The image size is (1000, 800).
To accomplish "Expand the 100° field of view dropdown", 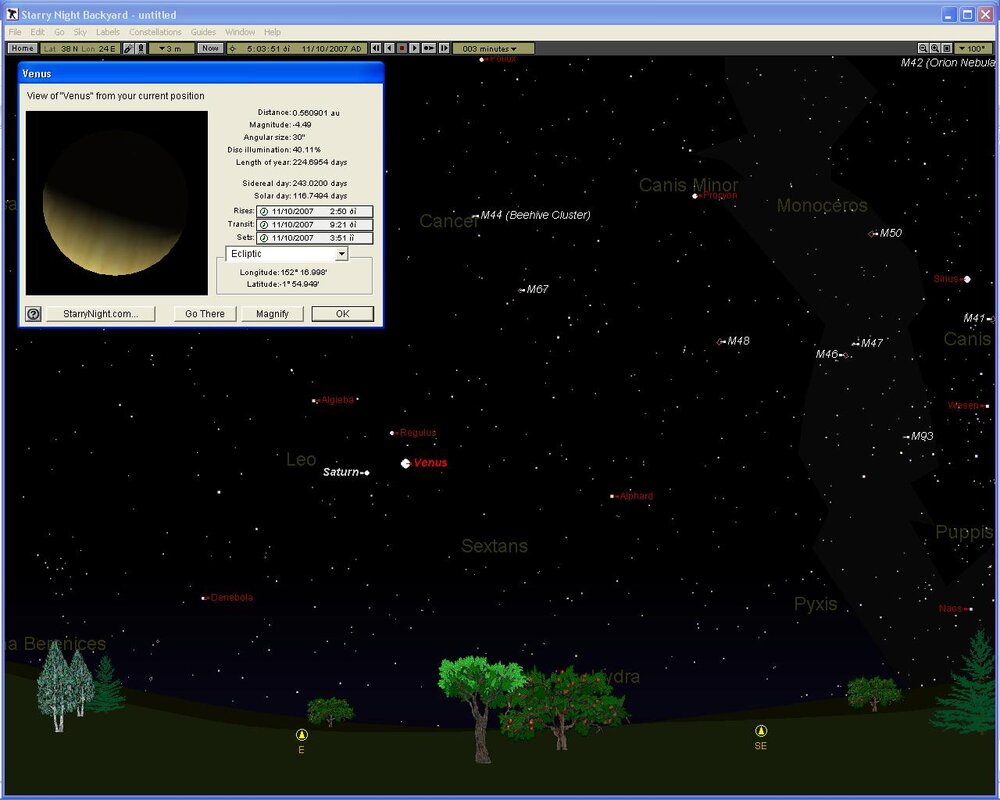I will coord(975,48).
